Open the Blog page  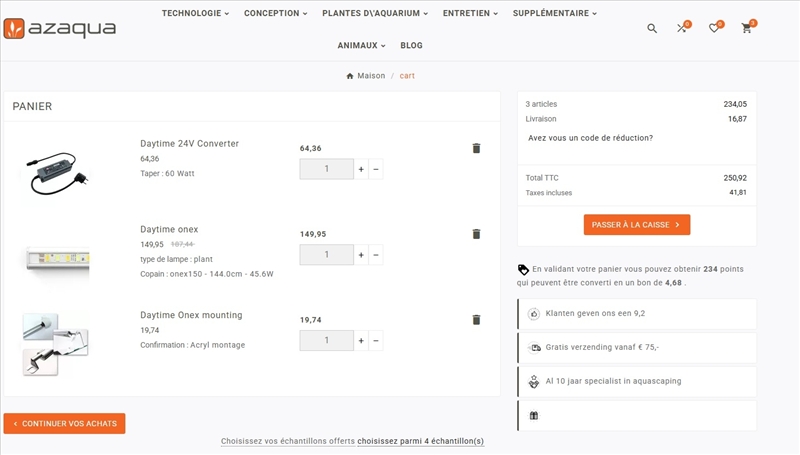tap(411, 45)
